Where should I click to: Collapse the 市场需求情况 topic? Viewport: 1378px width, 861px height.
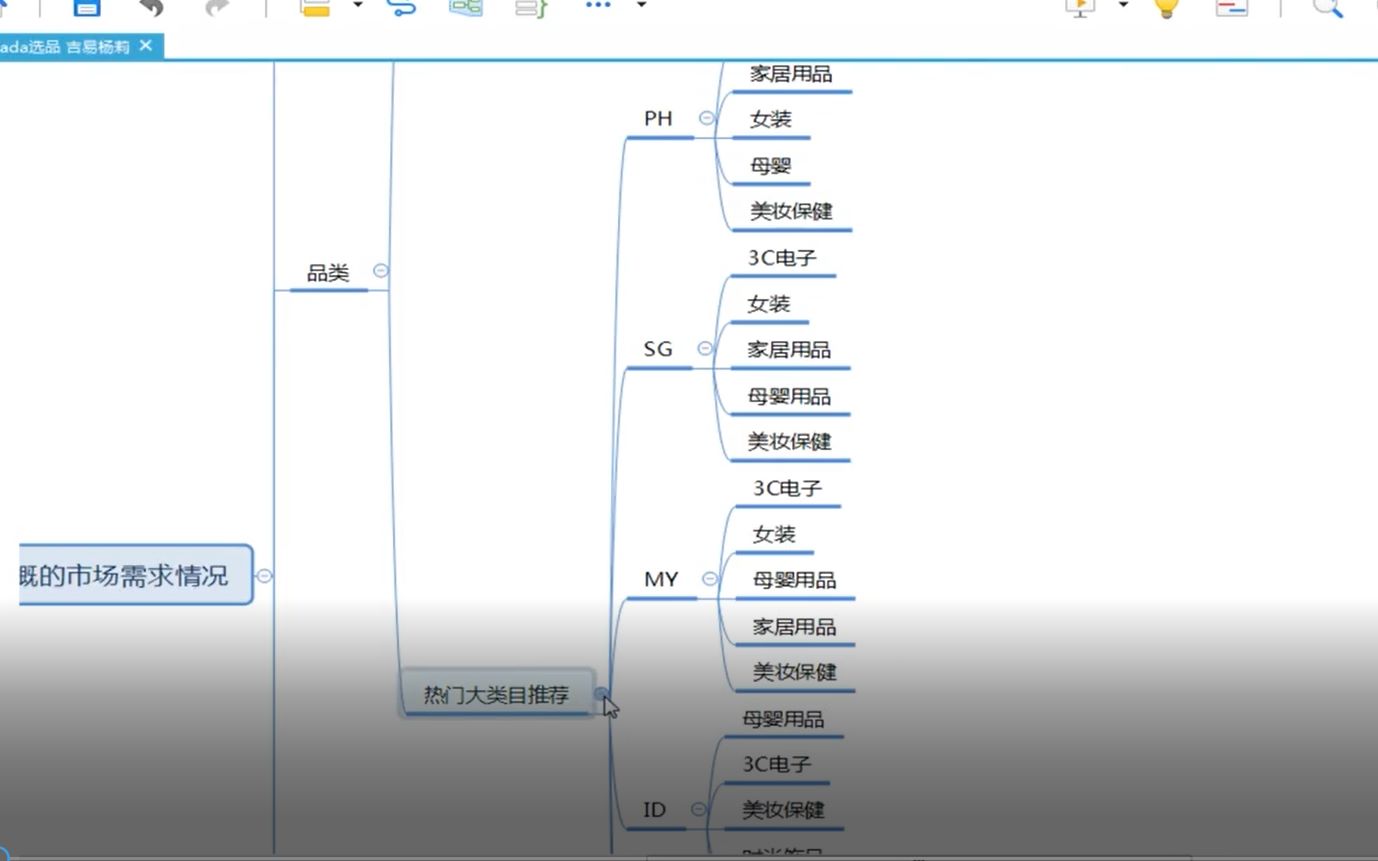(x=264, y=575)
